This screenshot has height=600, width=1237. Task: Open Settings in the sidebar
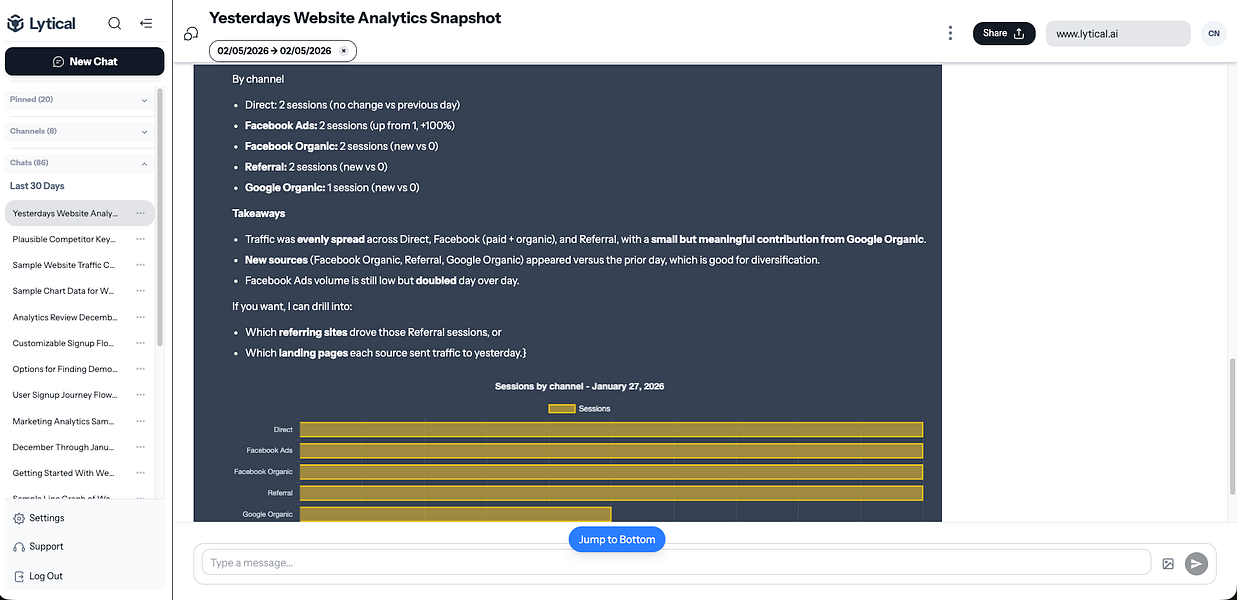46,518
